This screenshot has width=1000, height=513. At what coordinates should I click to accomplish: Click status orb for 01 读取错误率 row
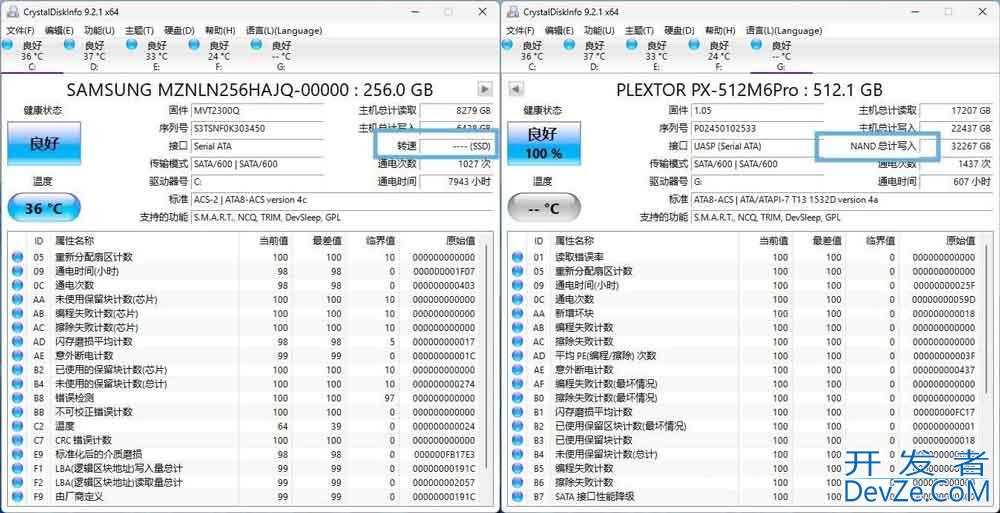click(x=517, y=258)
